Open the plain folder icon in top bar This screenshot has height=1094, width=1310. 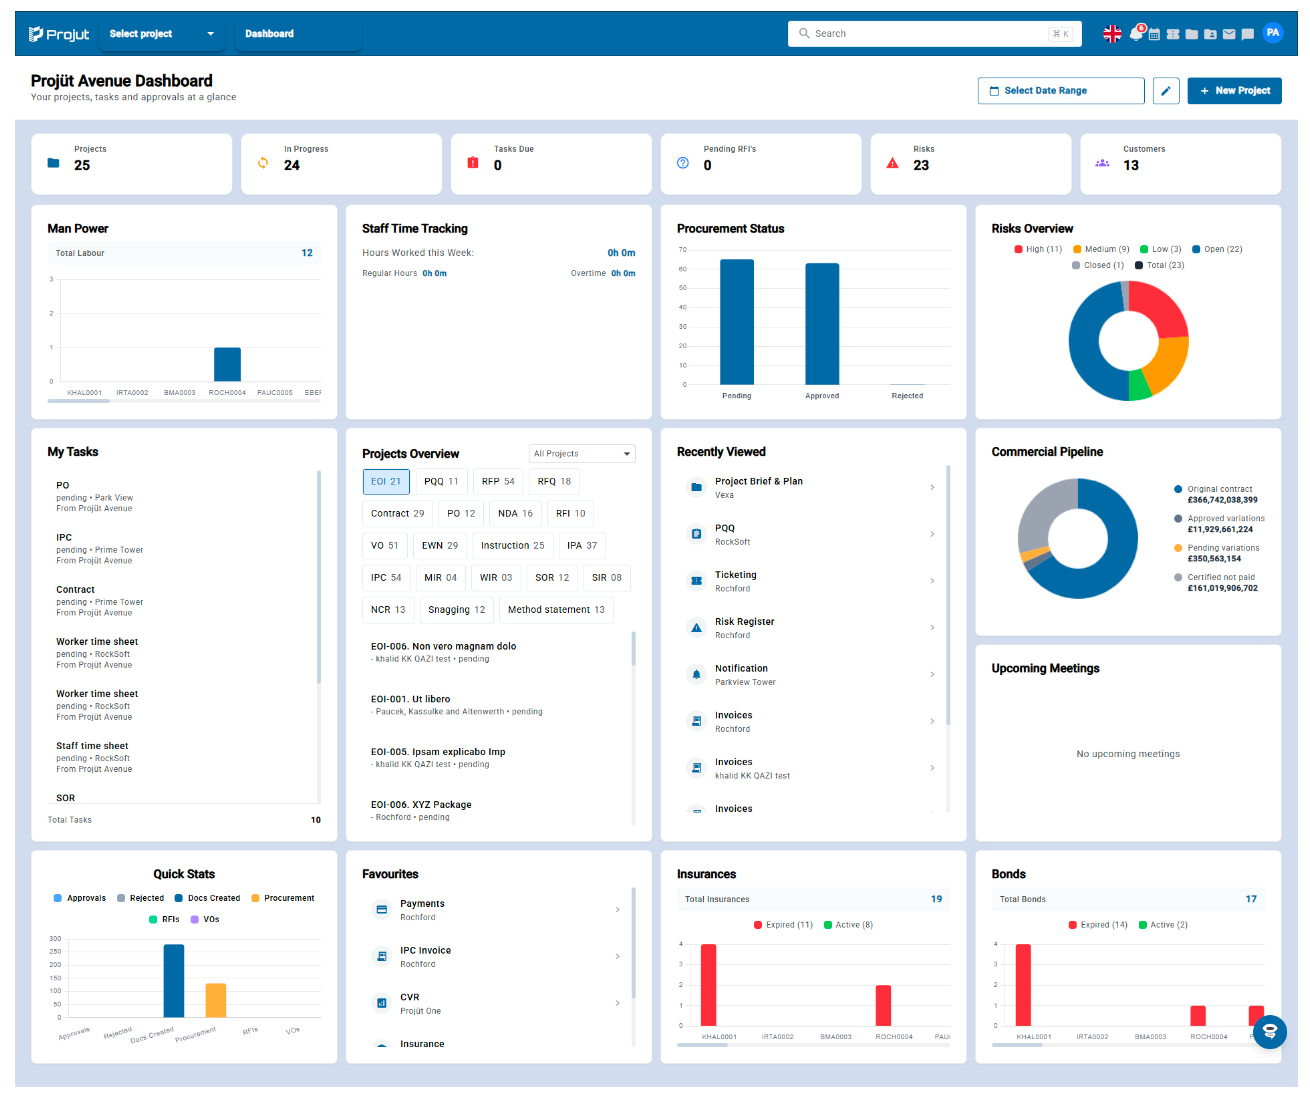click(x=1191, y=34)
